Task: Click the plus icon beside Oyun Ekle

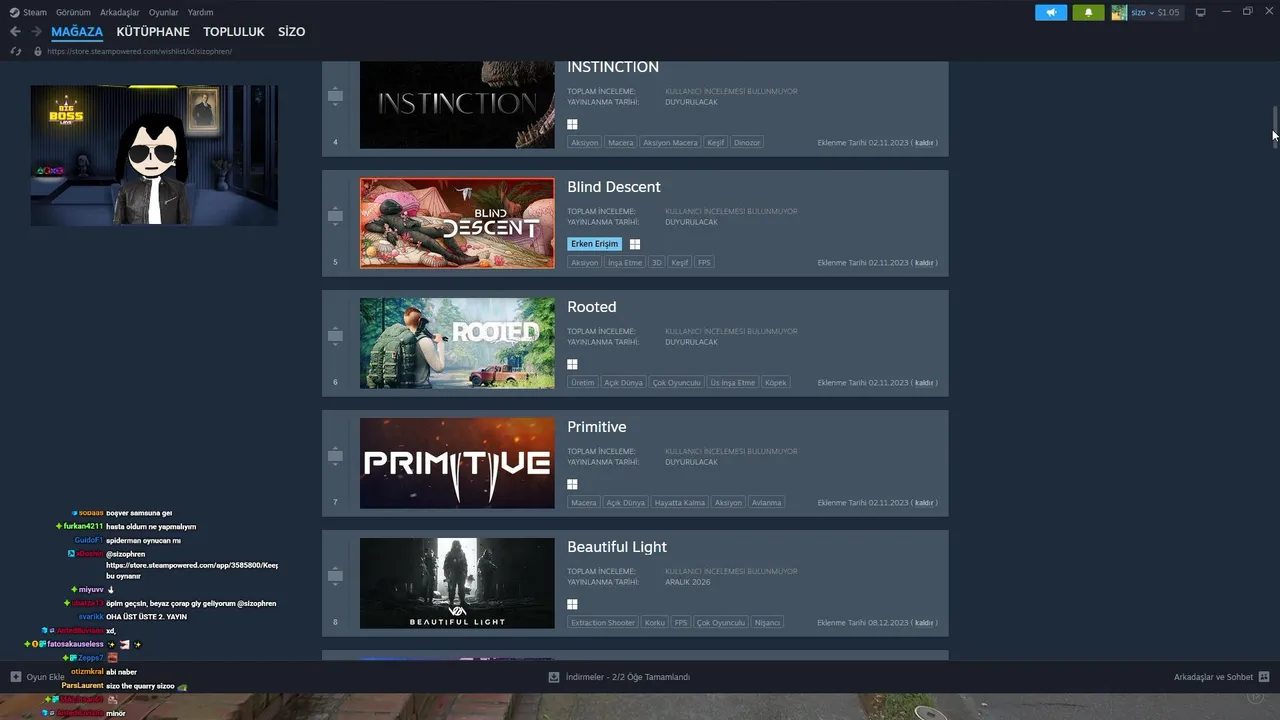Action: pos(16,677)
